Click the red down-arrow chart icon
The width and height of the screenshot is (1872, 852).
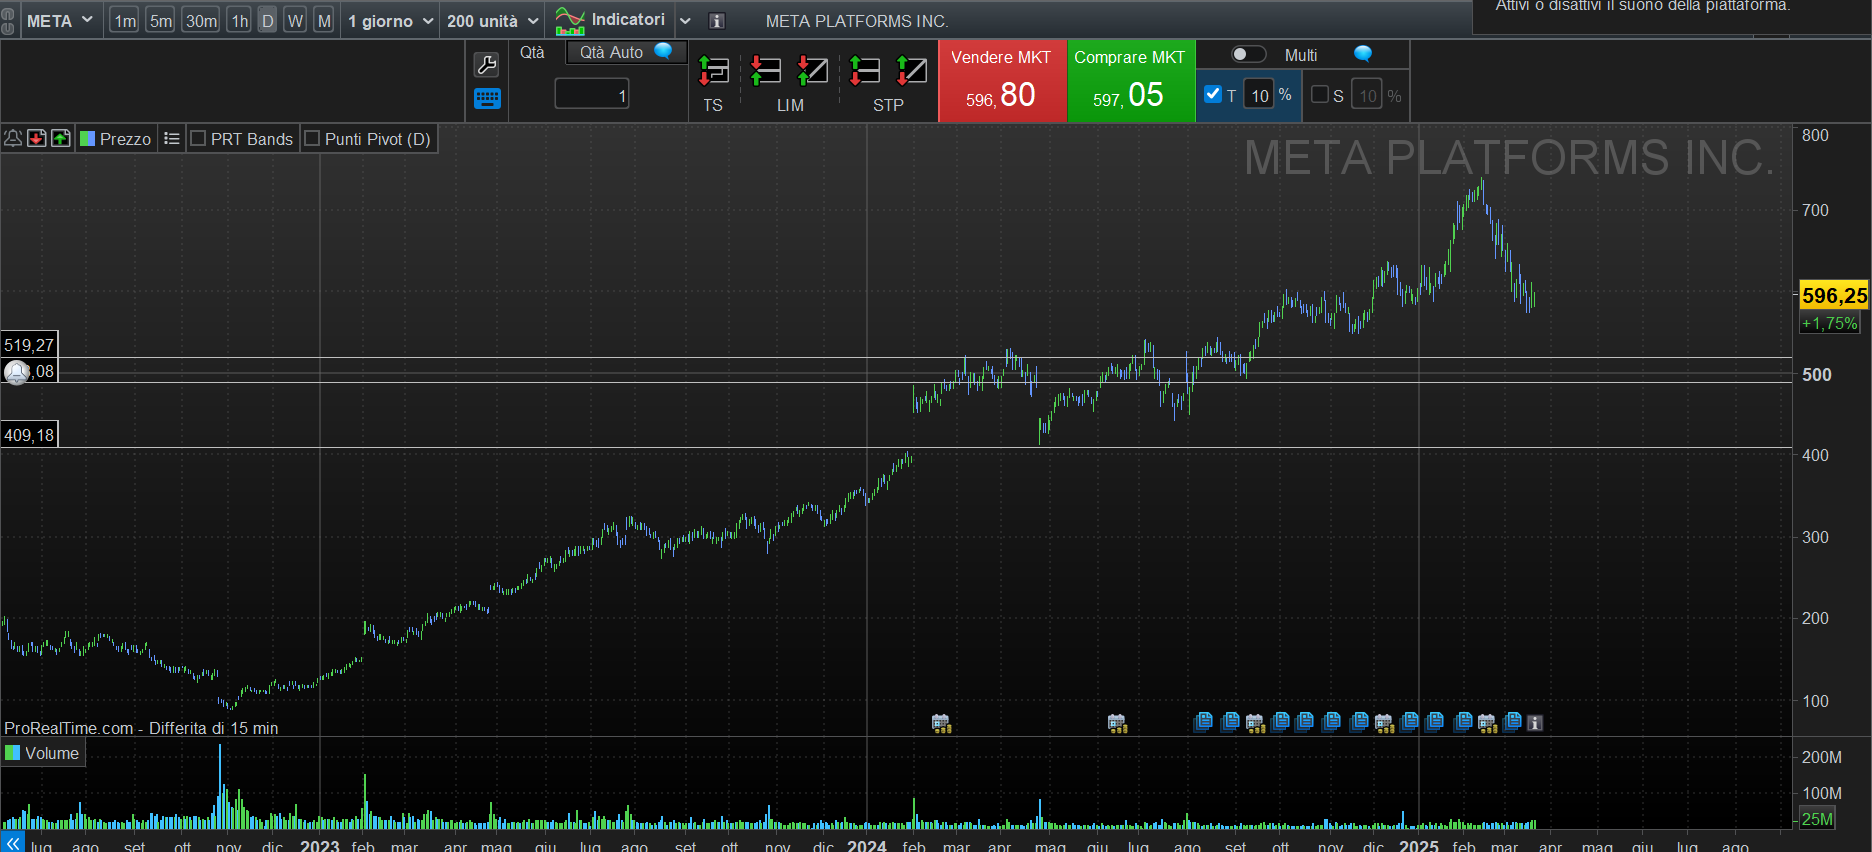point(37,138)
